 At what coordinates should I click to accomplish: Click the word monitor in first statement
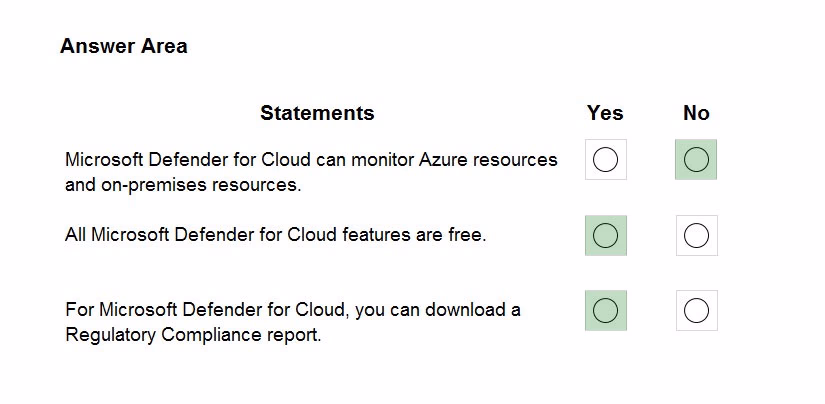[x=383, y=159]
